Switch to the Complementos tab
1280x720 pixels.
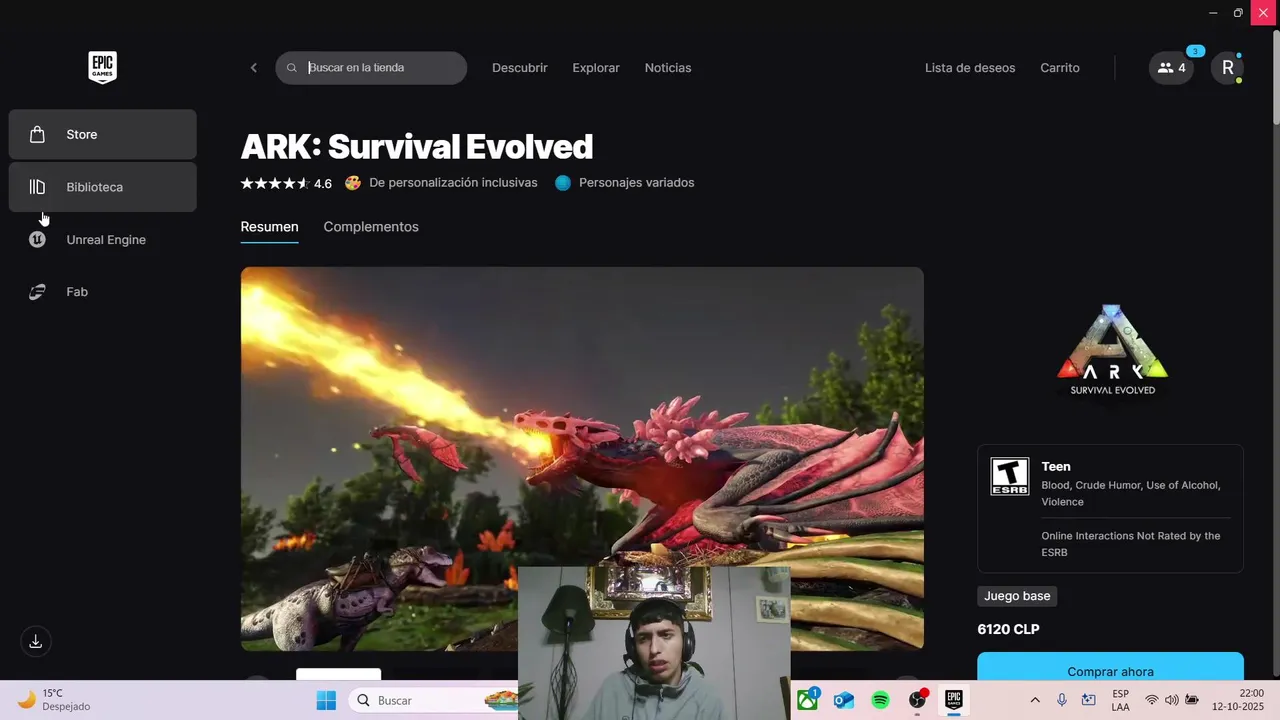371,227
